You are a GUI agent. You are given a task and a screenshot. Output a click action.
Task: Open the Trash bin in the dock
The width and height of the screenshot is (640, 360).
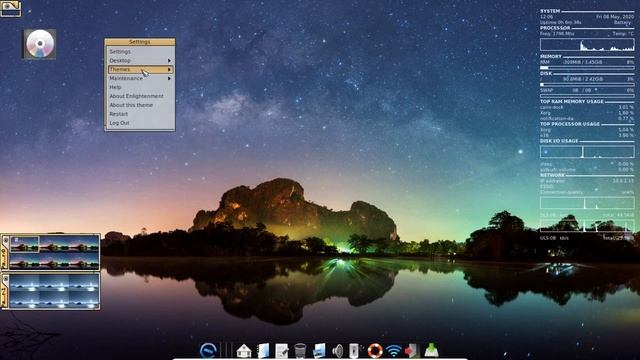point(300,351)
